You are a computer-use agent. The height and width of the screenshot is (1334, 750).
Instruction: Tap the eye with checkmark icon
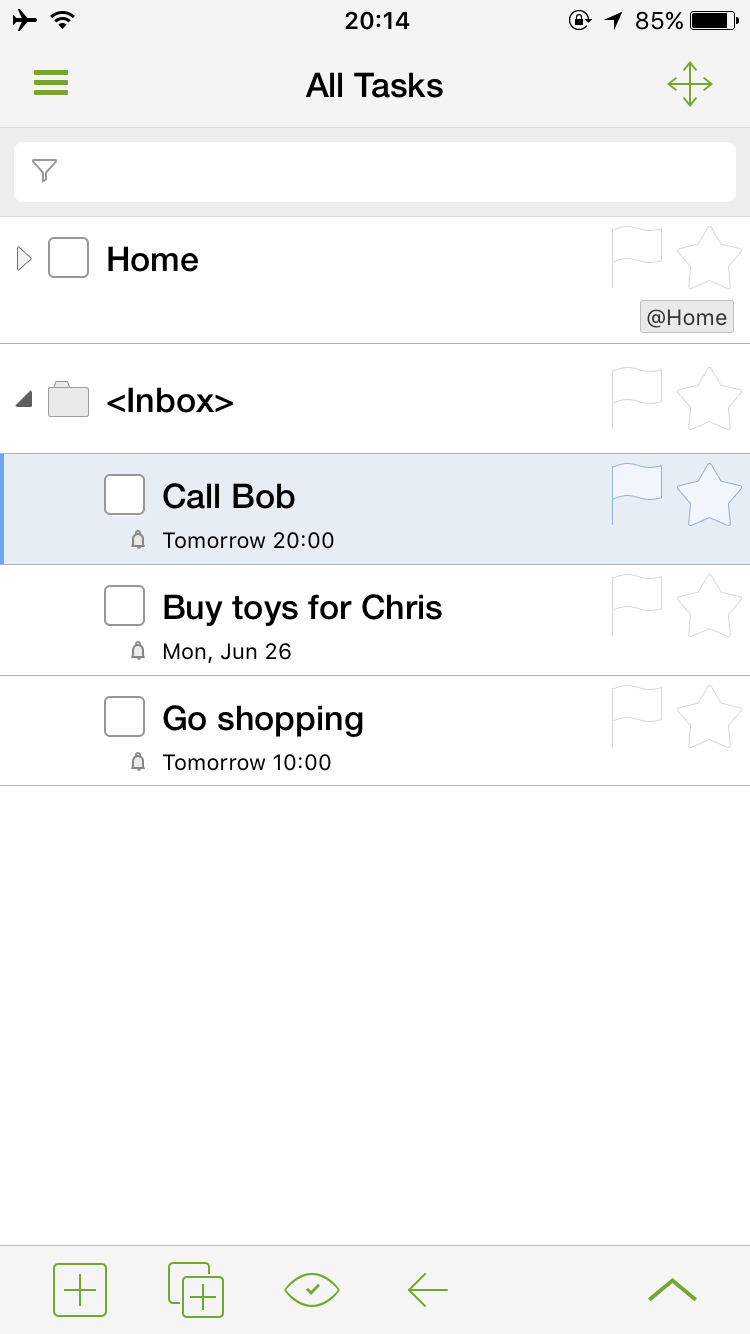pyautogui.click(x=312, y=1290)
